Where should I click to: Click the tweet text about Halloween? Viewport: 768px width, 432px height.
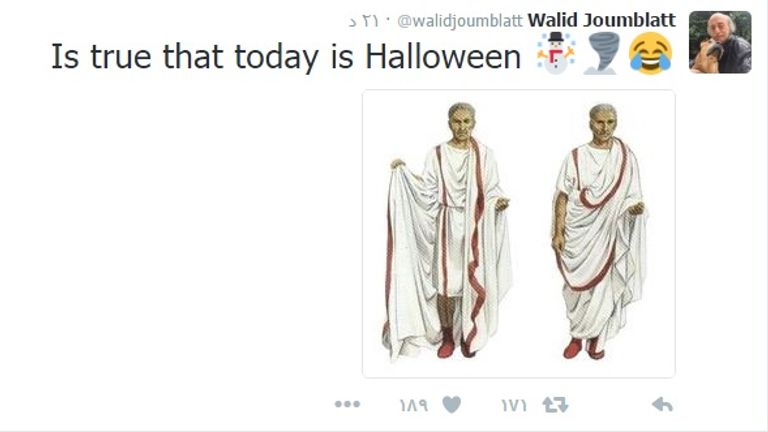pyautogui.click(x=286, y=56)
